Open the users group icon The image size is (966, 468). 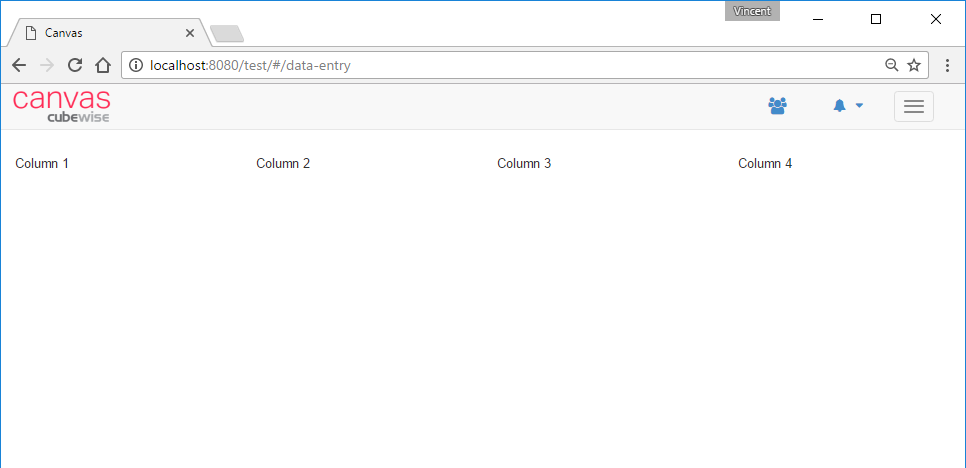pos(777,105)
